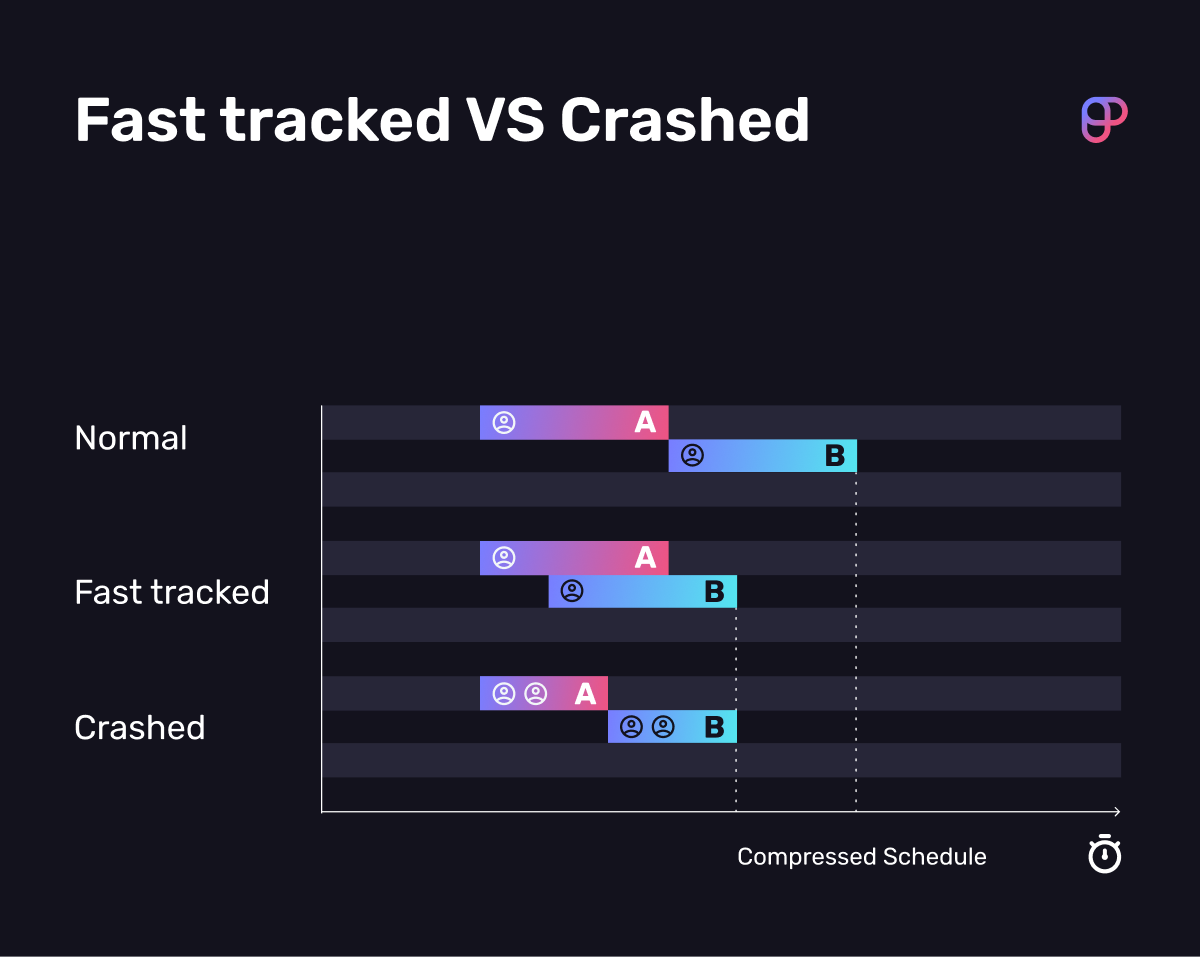Click the pink-purple logo in top right
Image resolution: width=1201 pixels, height=963 pixels.
(x=1104, y=120)
